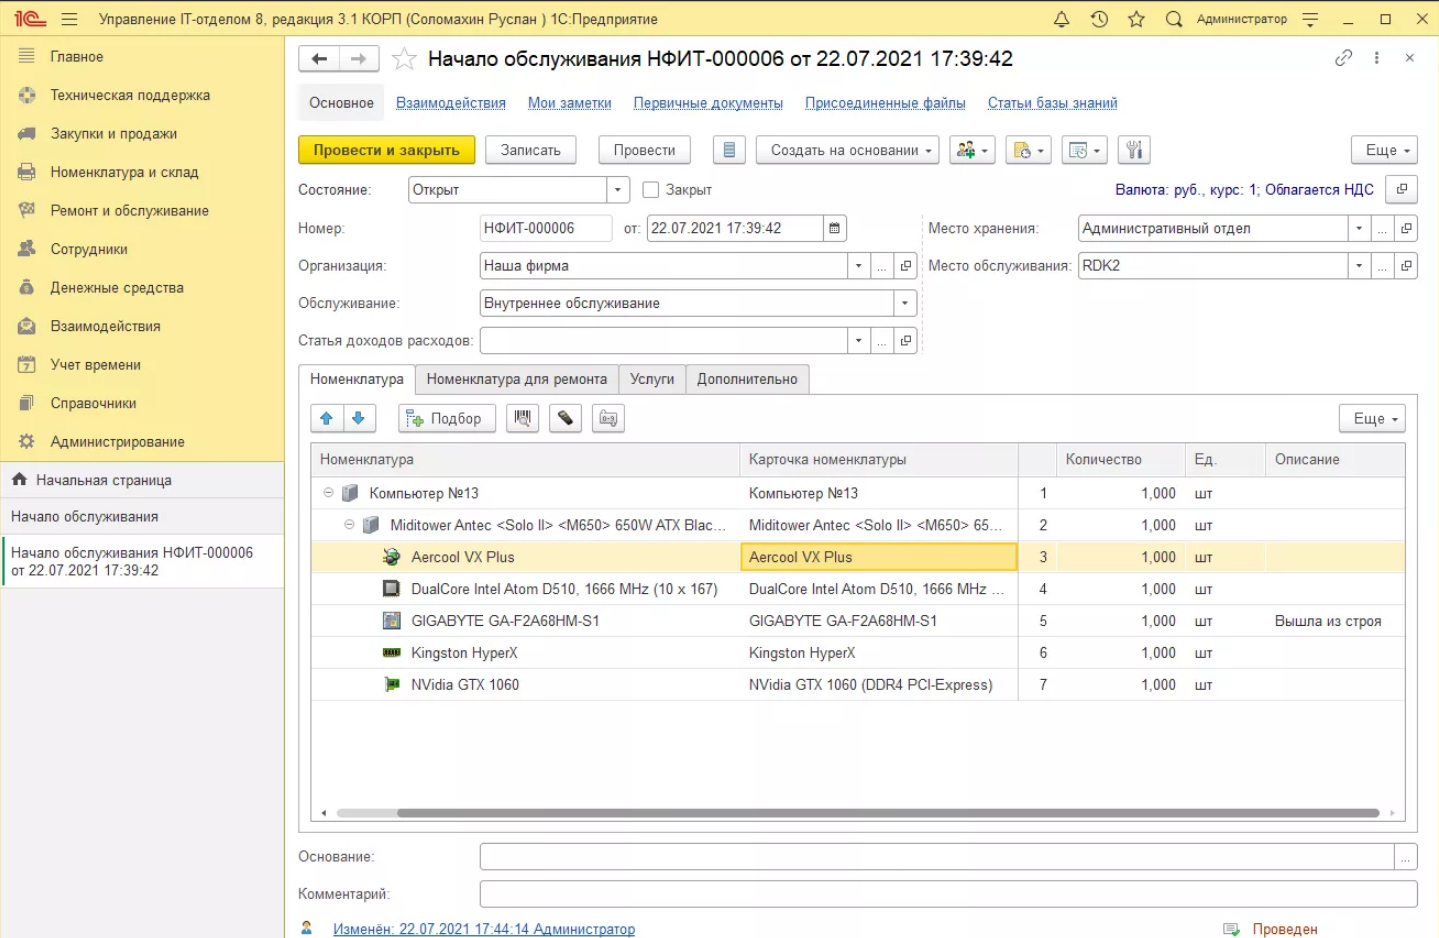Open the calendar picker next to date

click(x=834, y=228)
